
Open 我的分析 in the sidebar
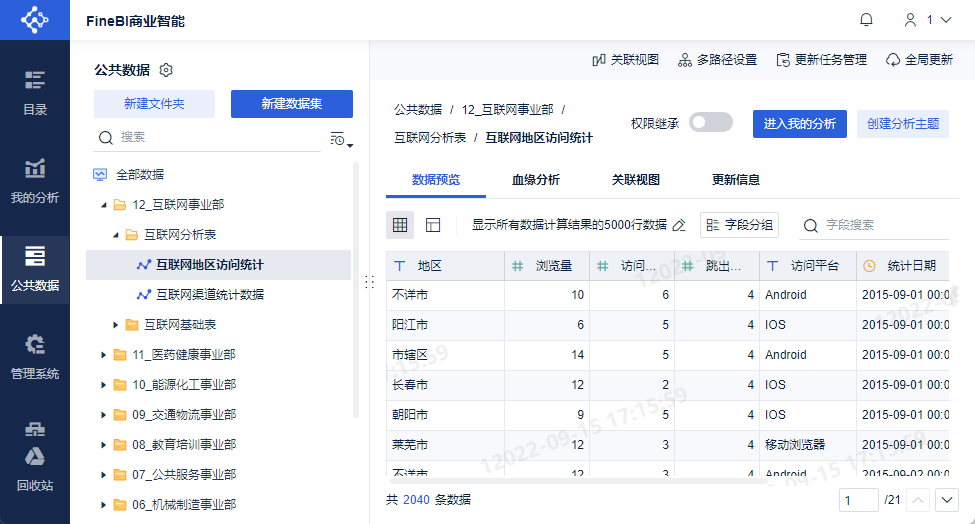[35, 182]
